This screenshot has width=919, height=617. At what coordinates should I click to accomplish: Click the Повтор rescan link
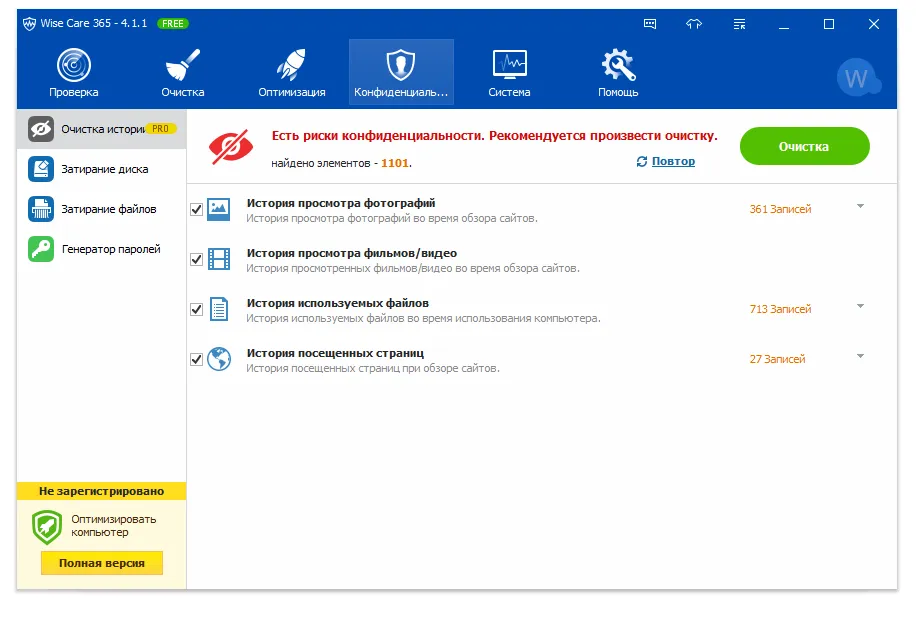[673, 161]
